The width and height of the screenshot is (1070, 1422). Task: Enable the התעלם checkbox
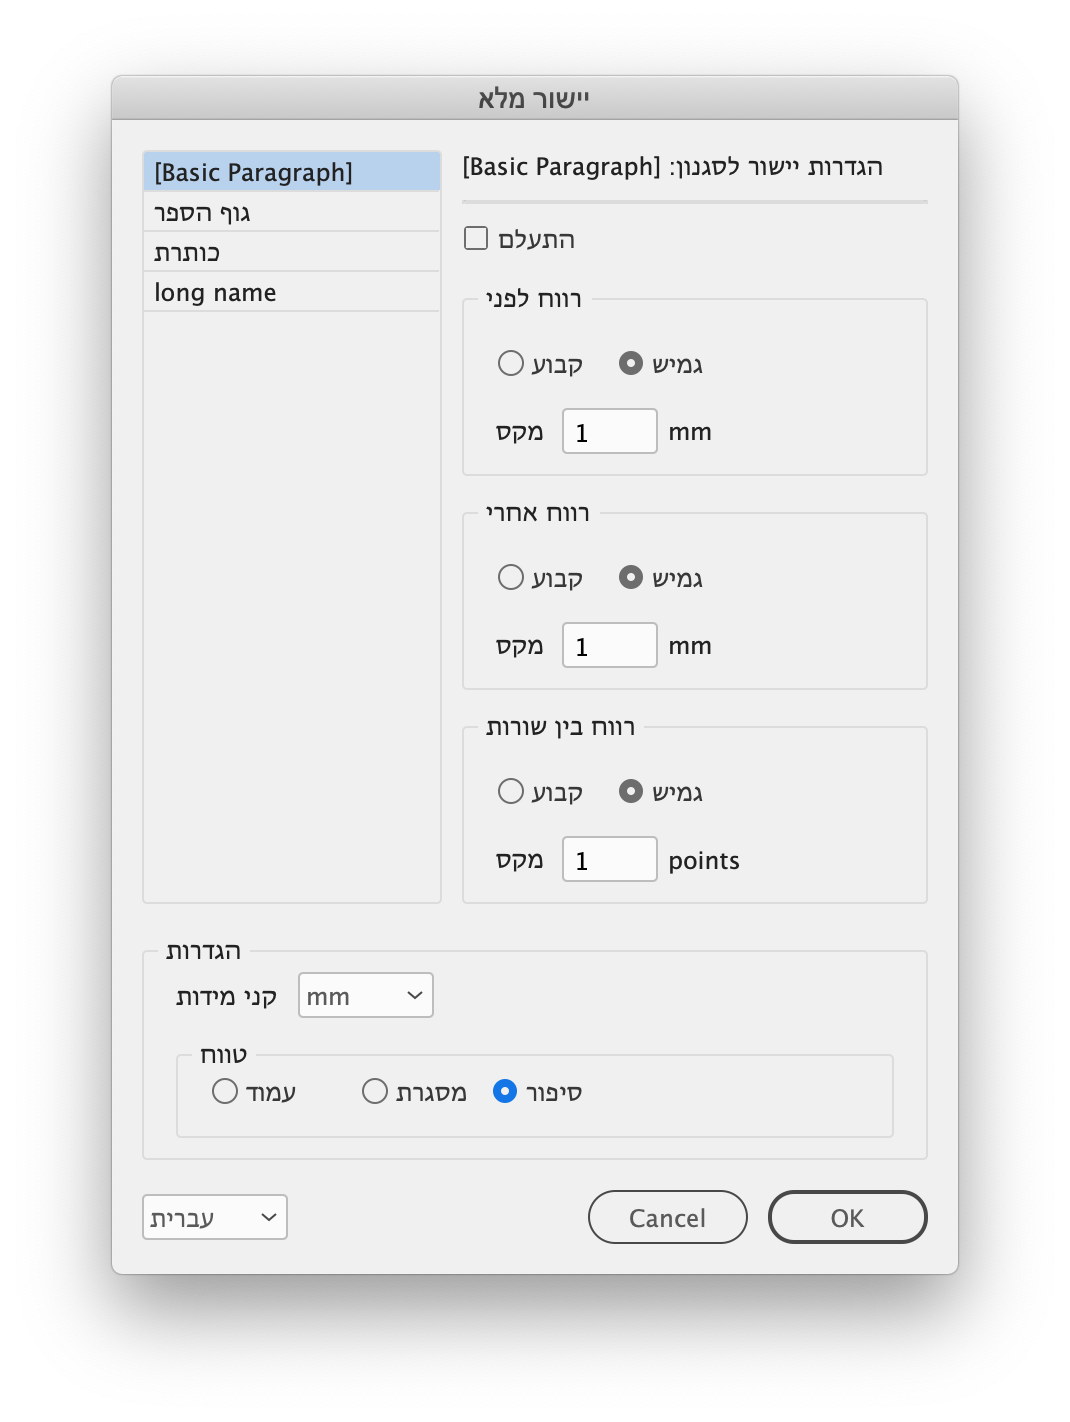coord(476,238)
